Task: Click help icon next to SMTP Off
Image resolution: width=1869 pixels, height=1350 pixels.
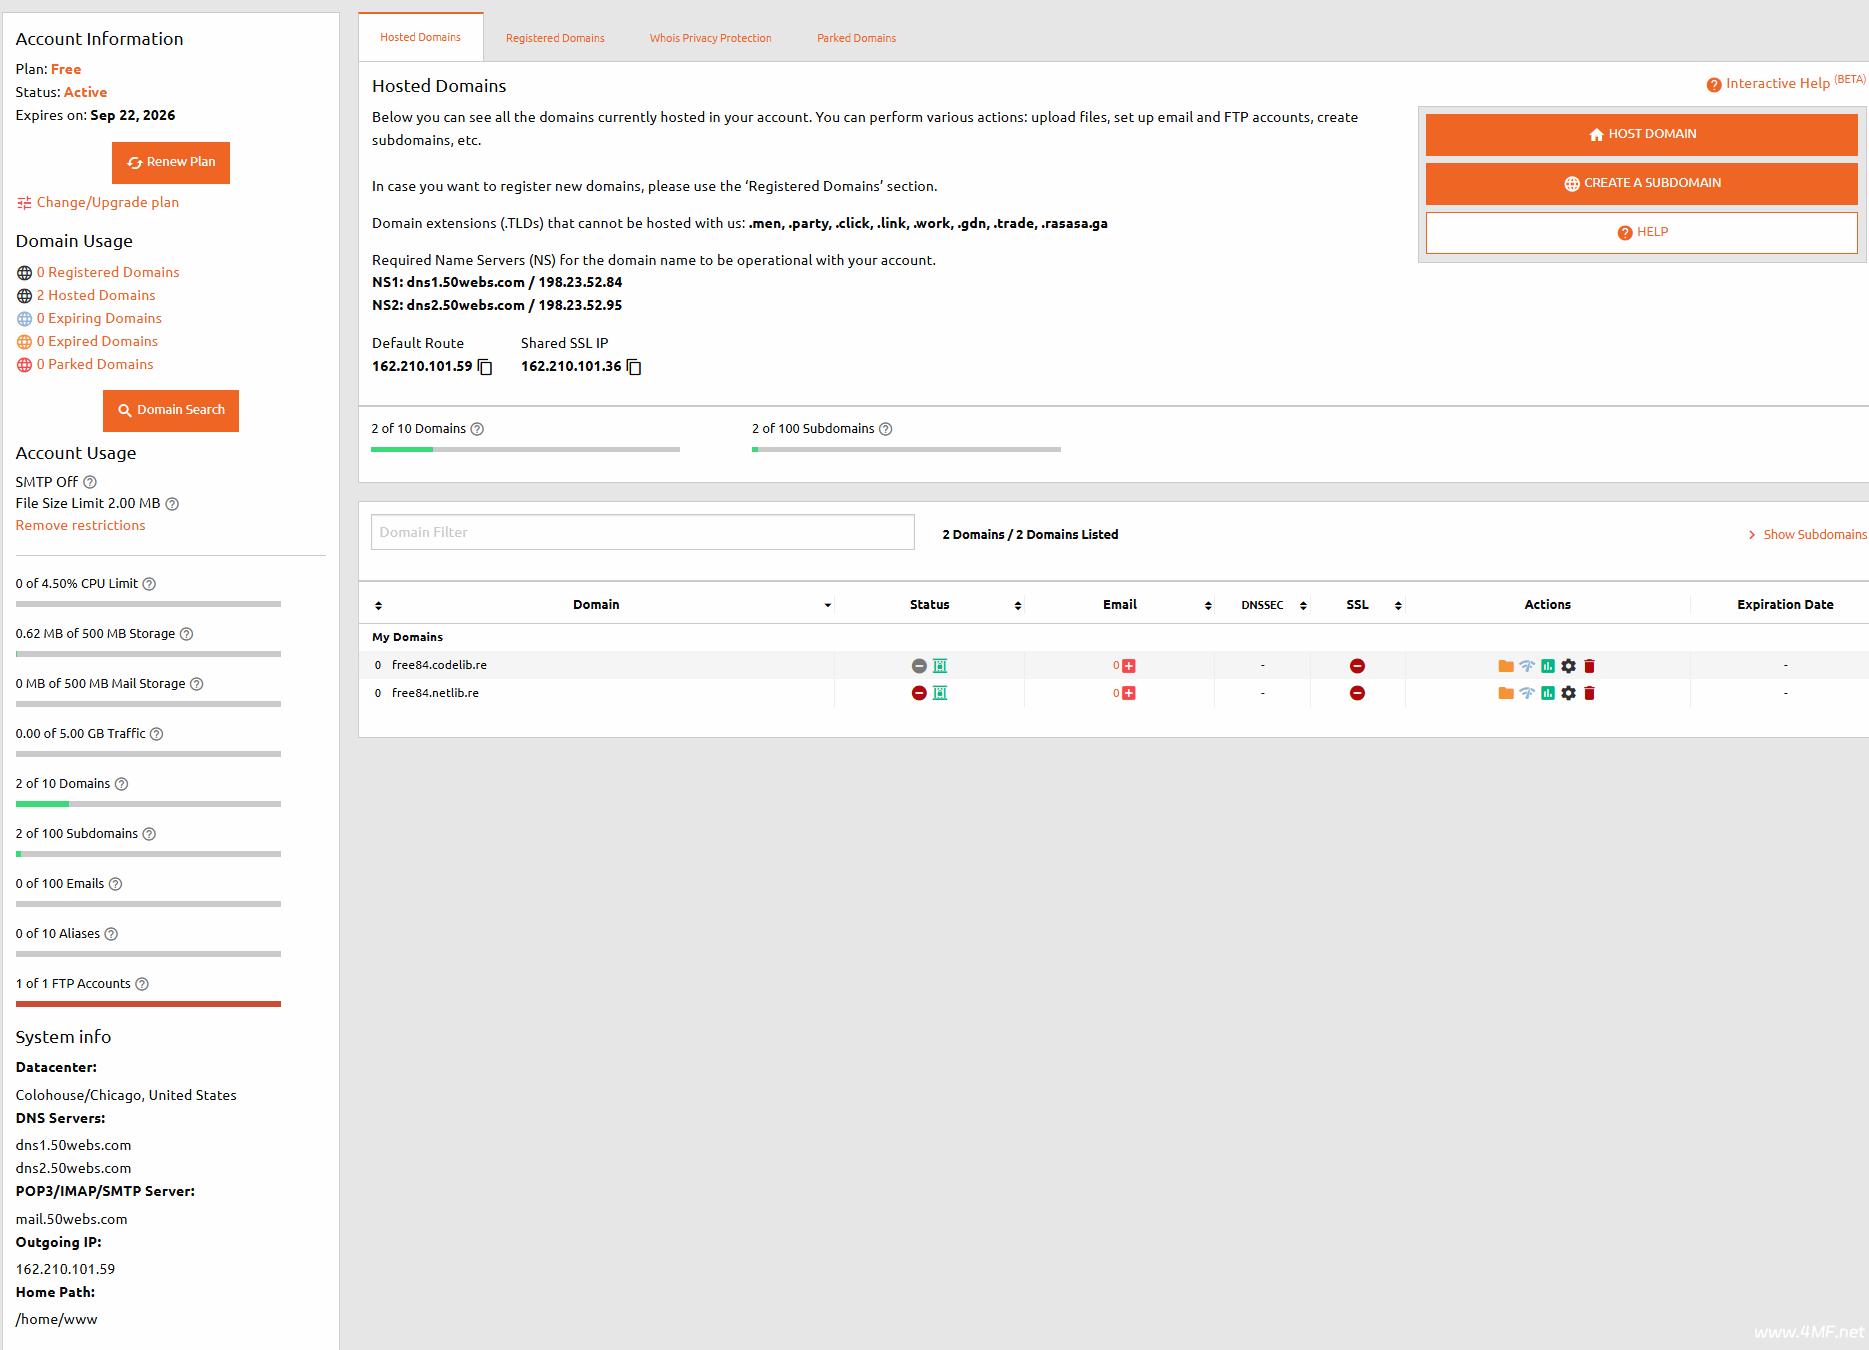Action: click(90, 482)
